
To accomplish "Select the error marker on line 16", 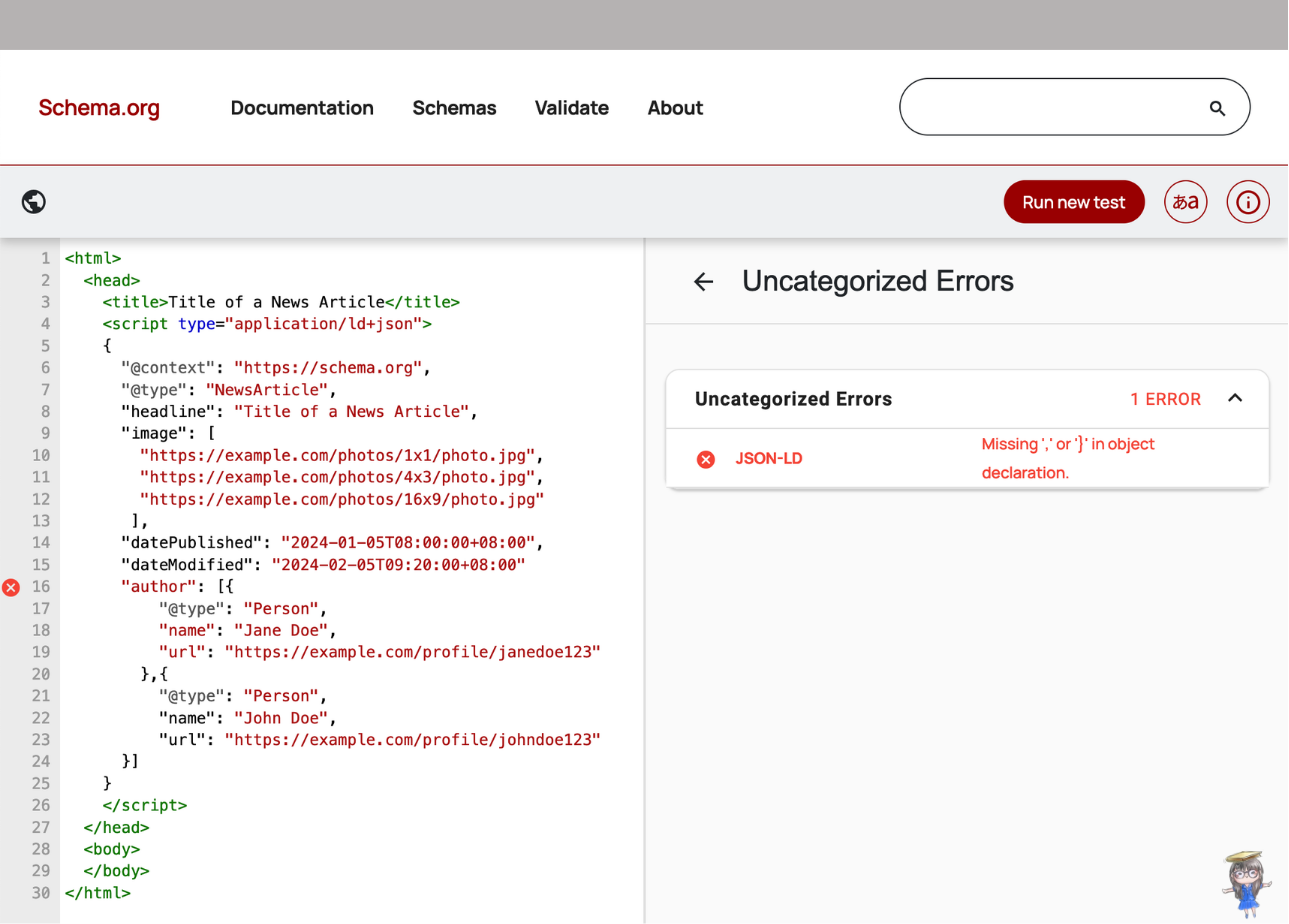I will point(11,587).
